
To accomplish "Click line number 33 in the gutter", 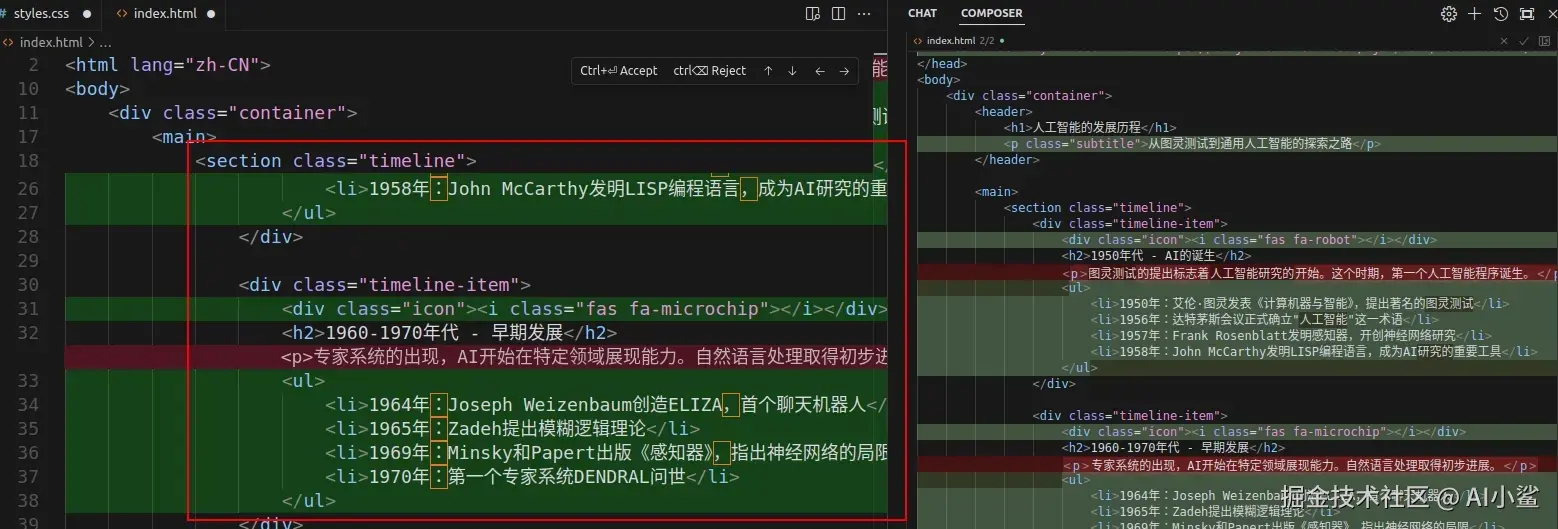I will [x=28, y=381].
